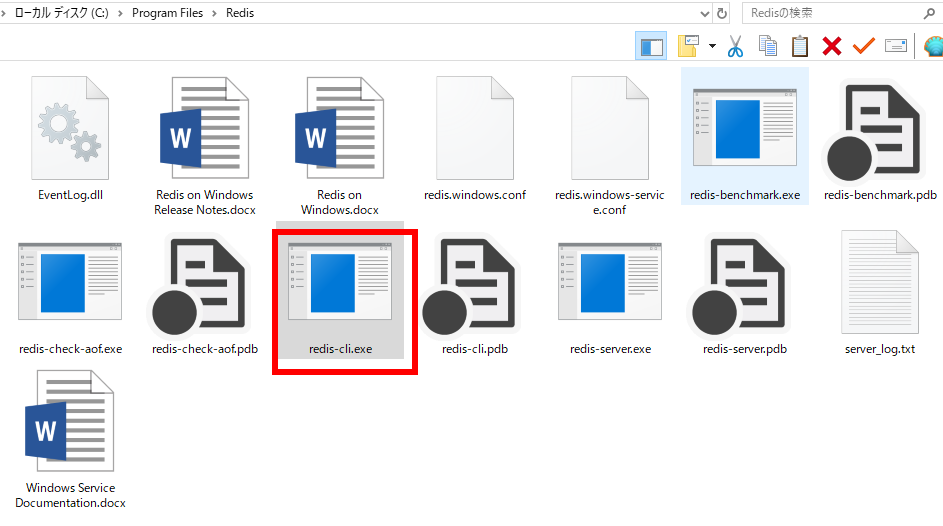Click the Program Files breadcrumb

(x=167, y=13)
